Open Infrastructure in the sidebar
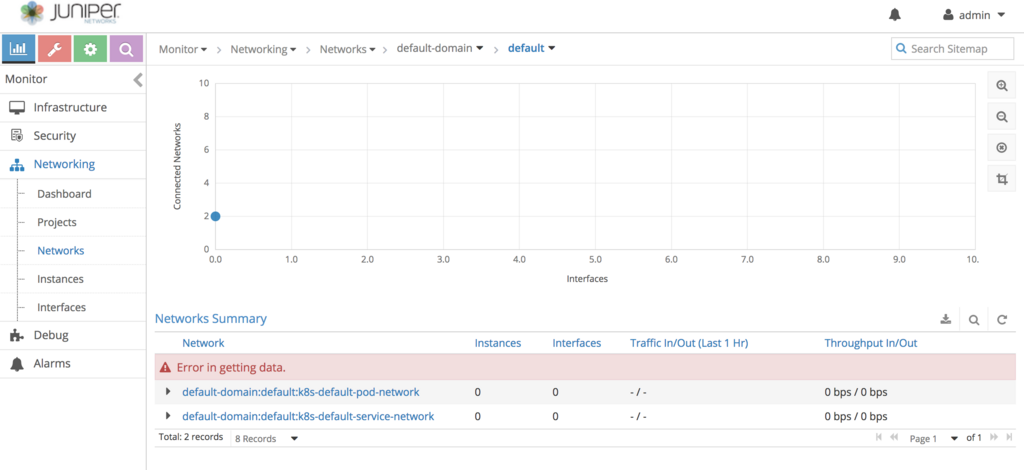This screenshot has height=470, width=1024. click(72, 108)
